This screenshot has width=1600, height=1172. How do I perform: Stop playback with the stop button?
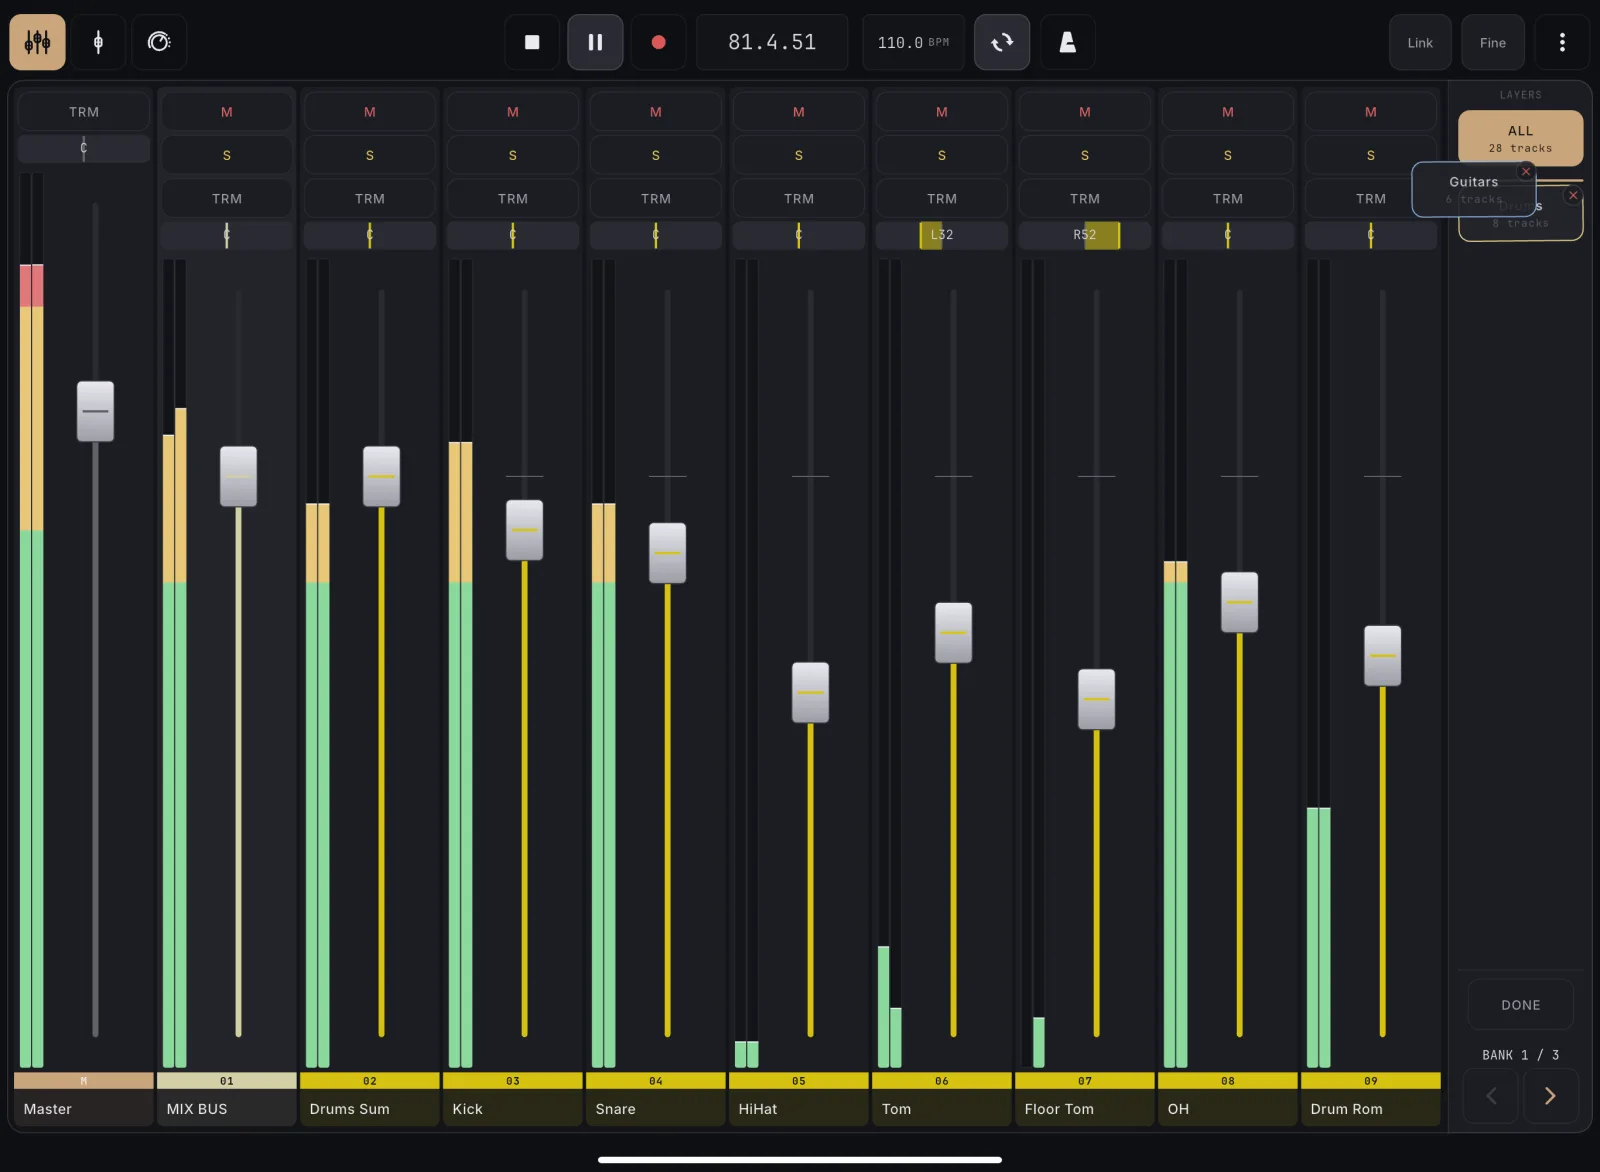[x=532, y=42]
